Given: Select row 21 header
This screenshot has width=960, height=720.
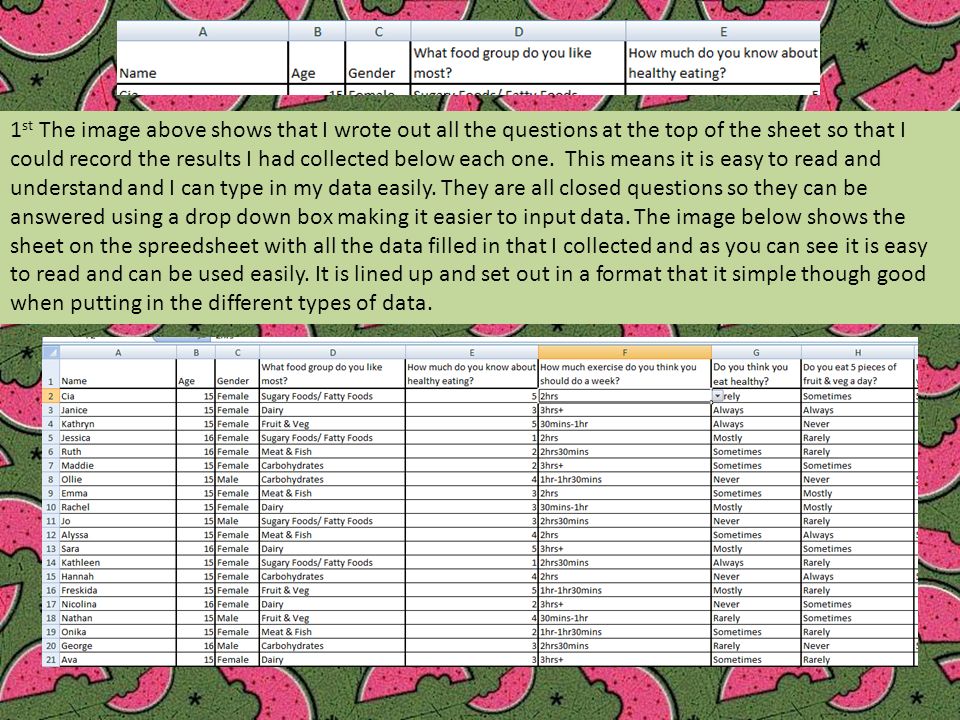Looking at the screenshot, I should [x=51, y=659].
